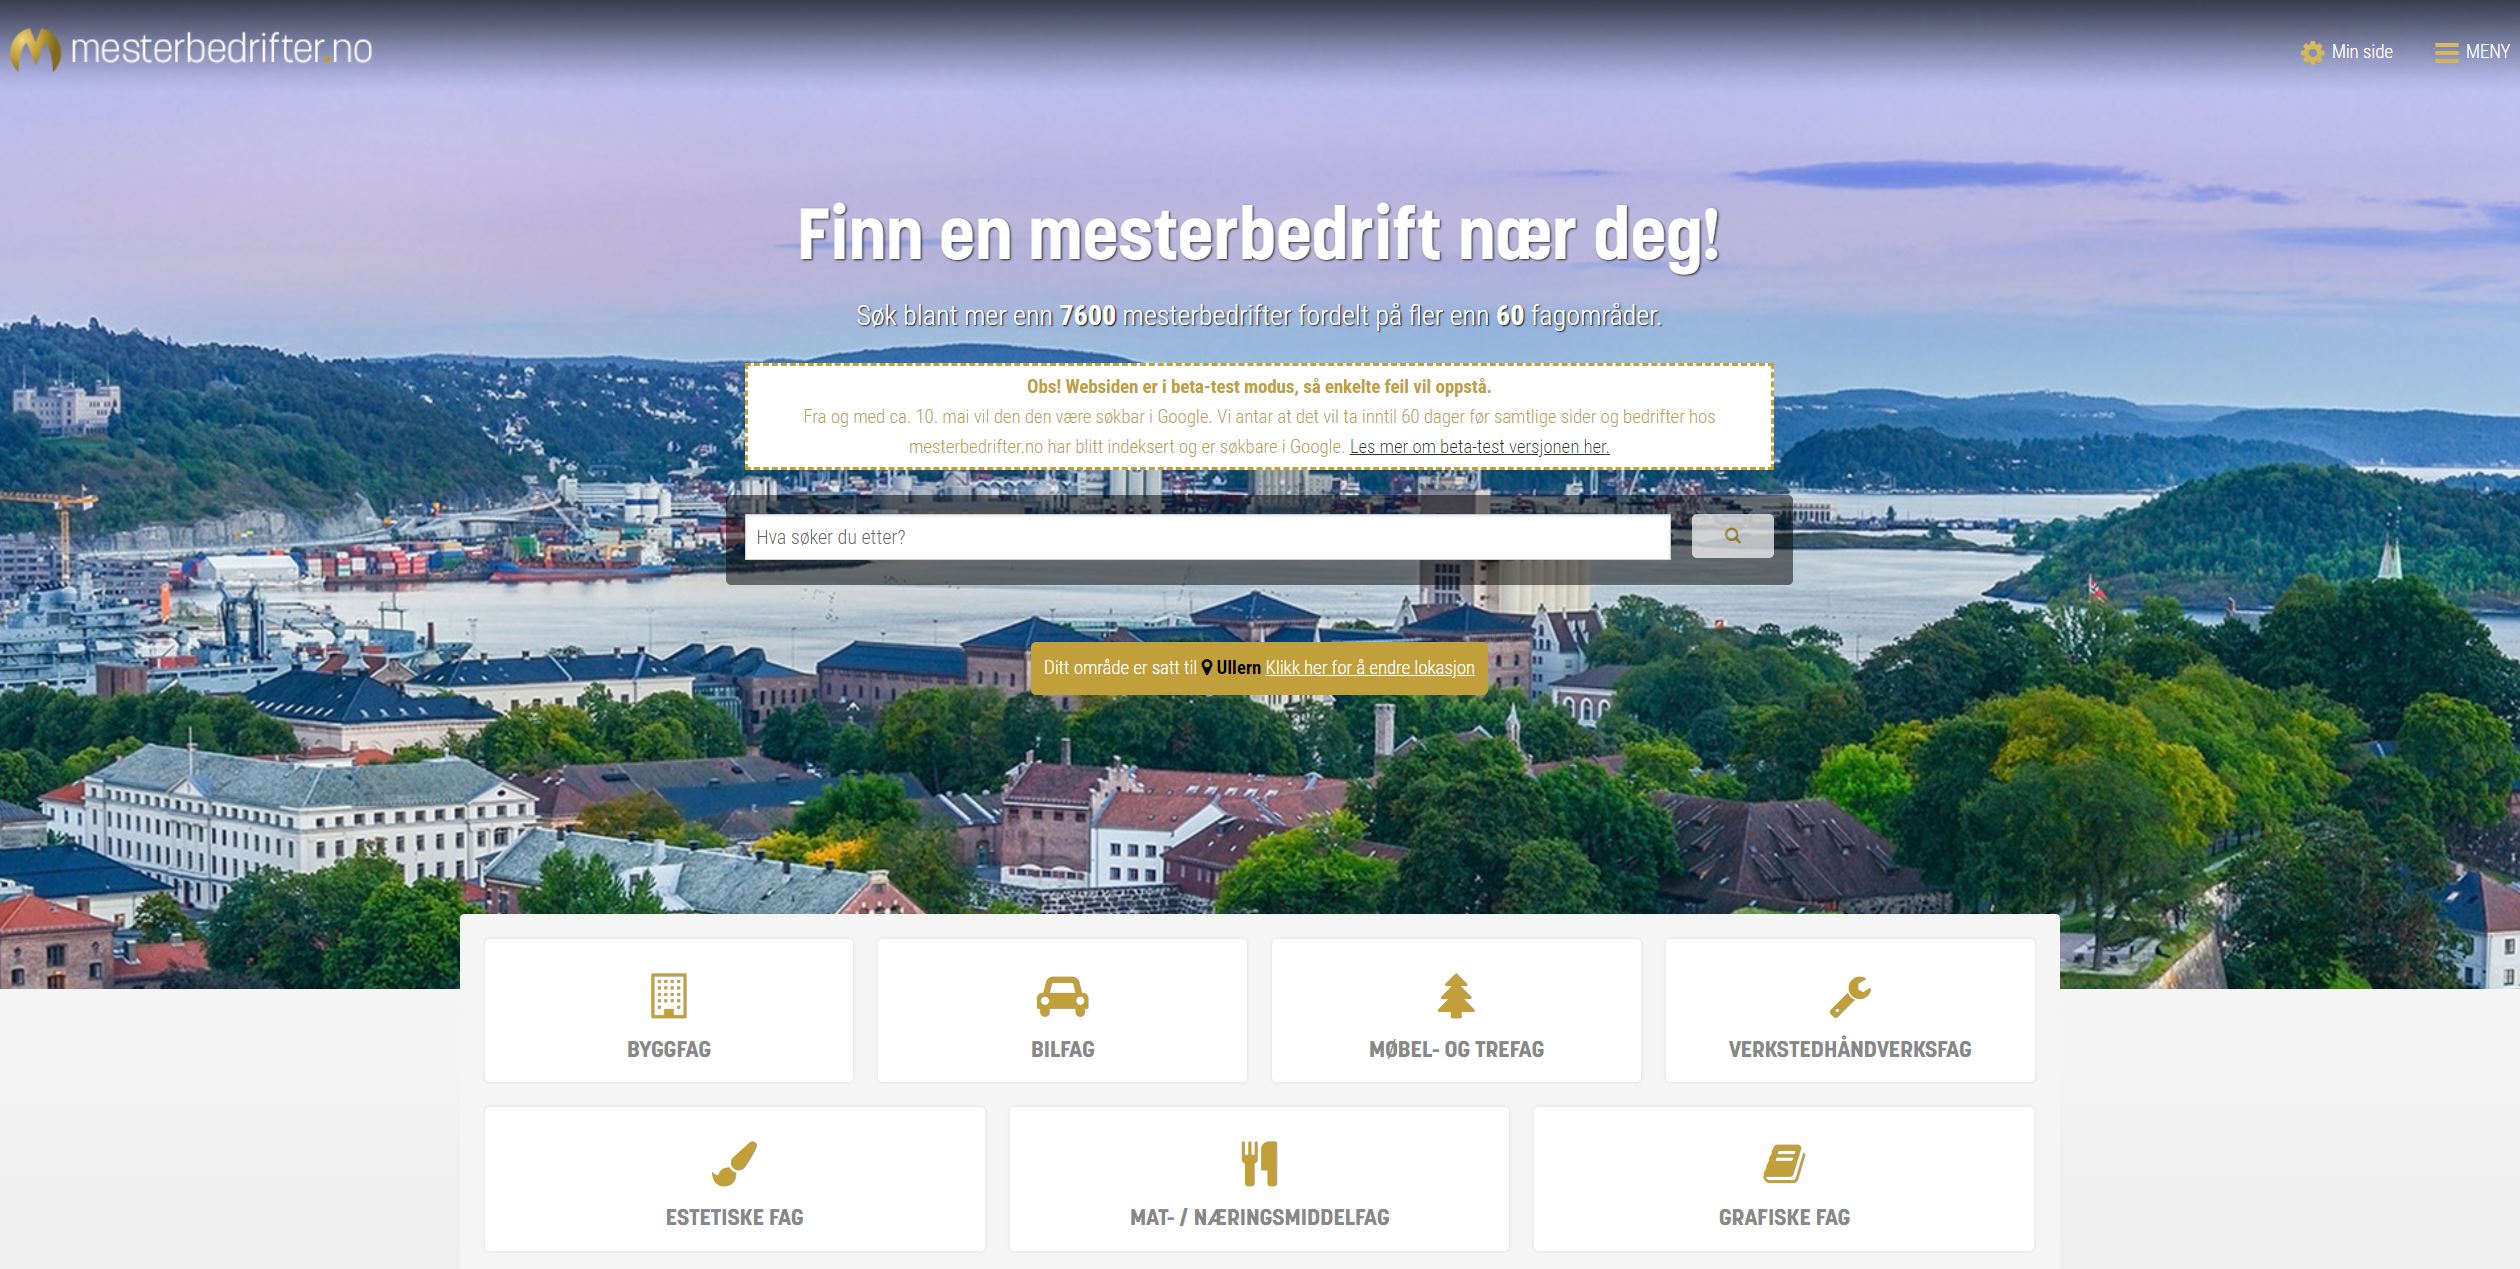This screenshot has height=1269, width=2520.
Task: Open the mesterbedrifter.no logo
Action: 190,47
